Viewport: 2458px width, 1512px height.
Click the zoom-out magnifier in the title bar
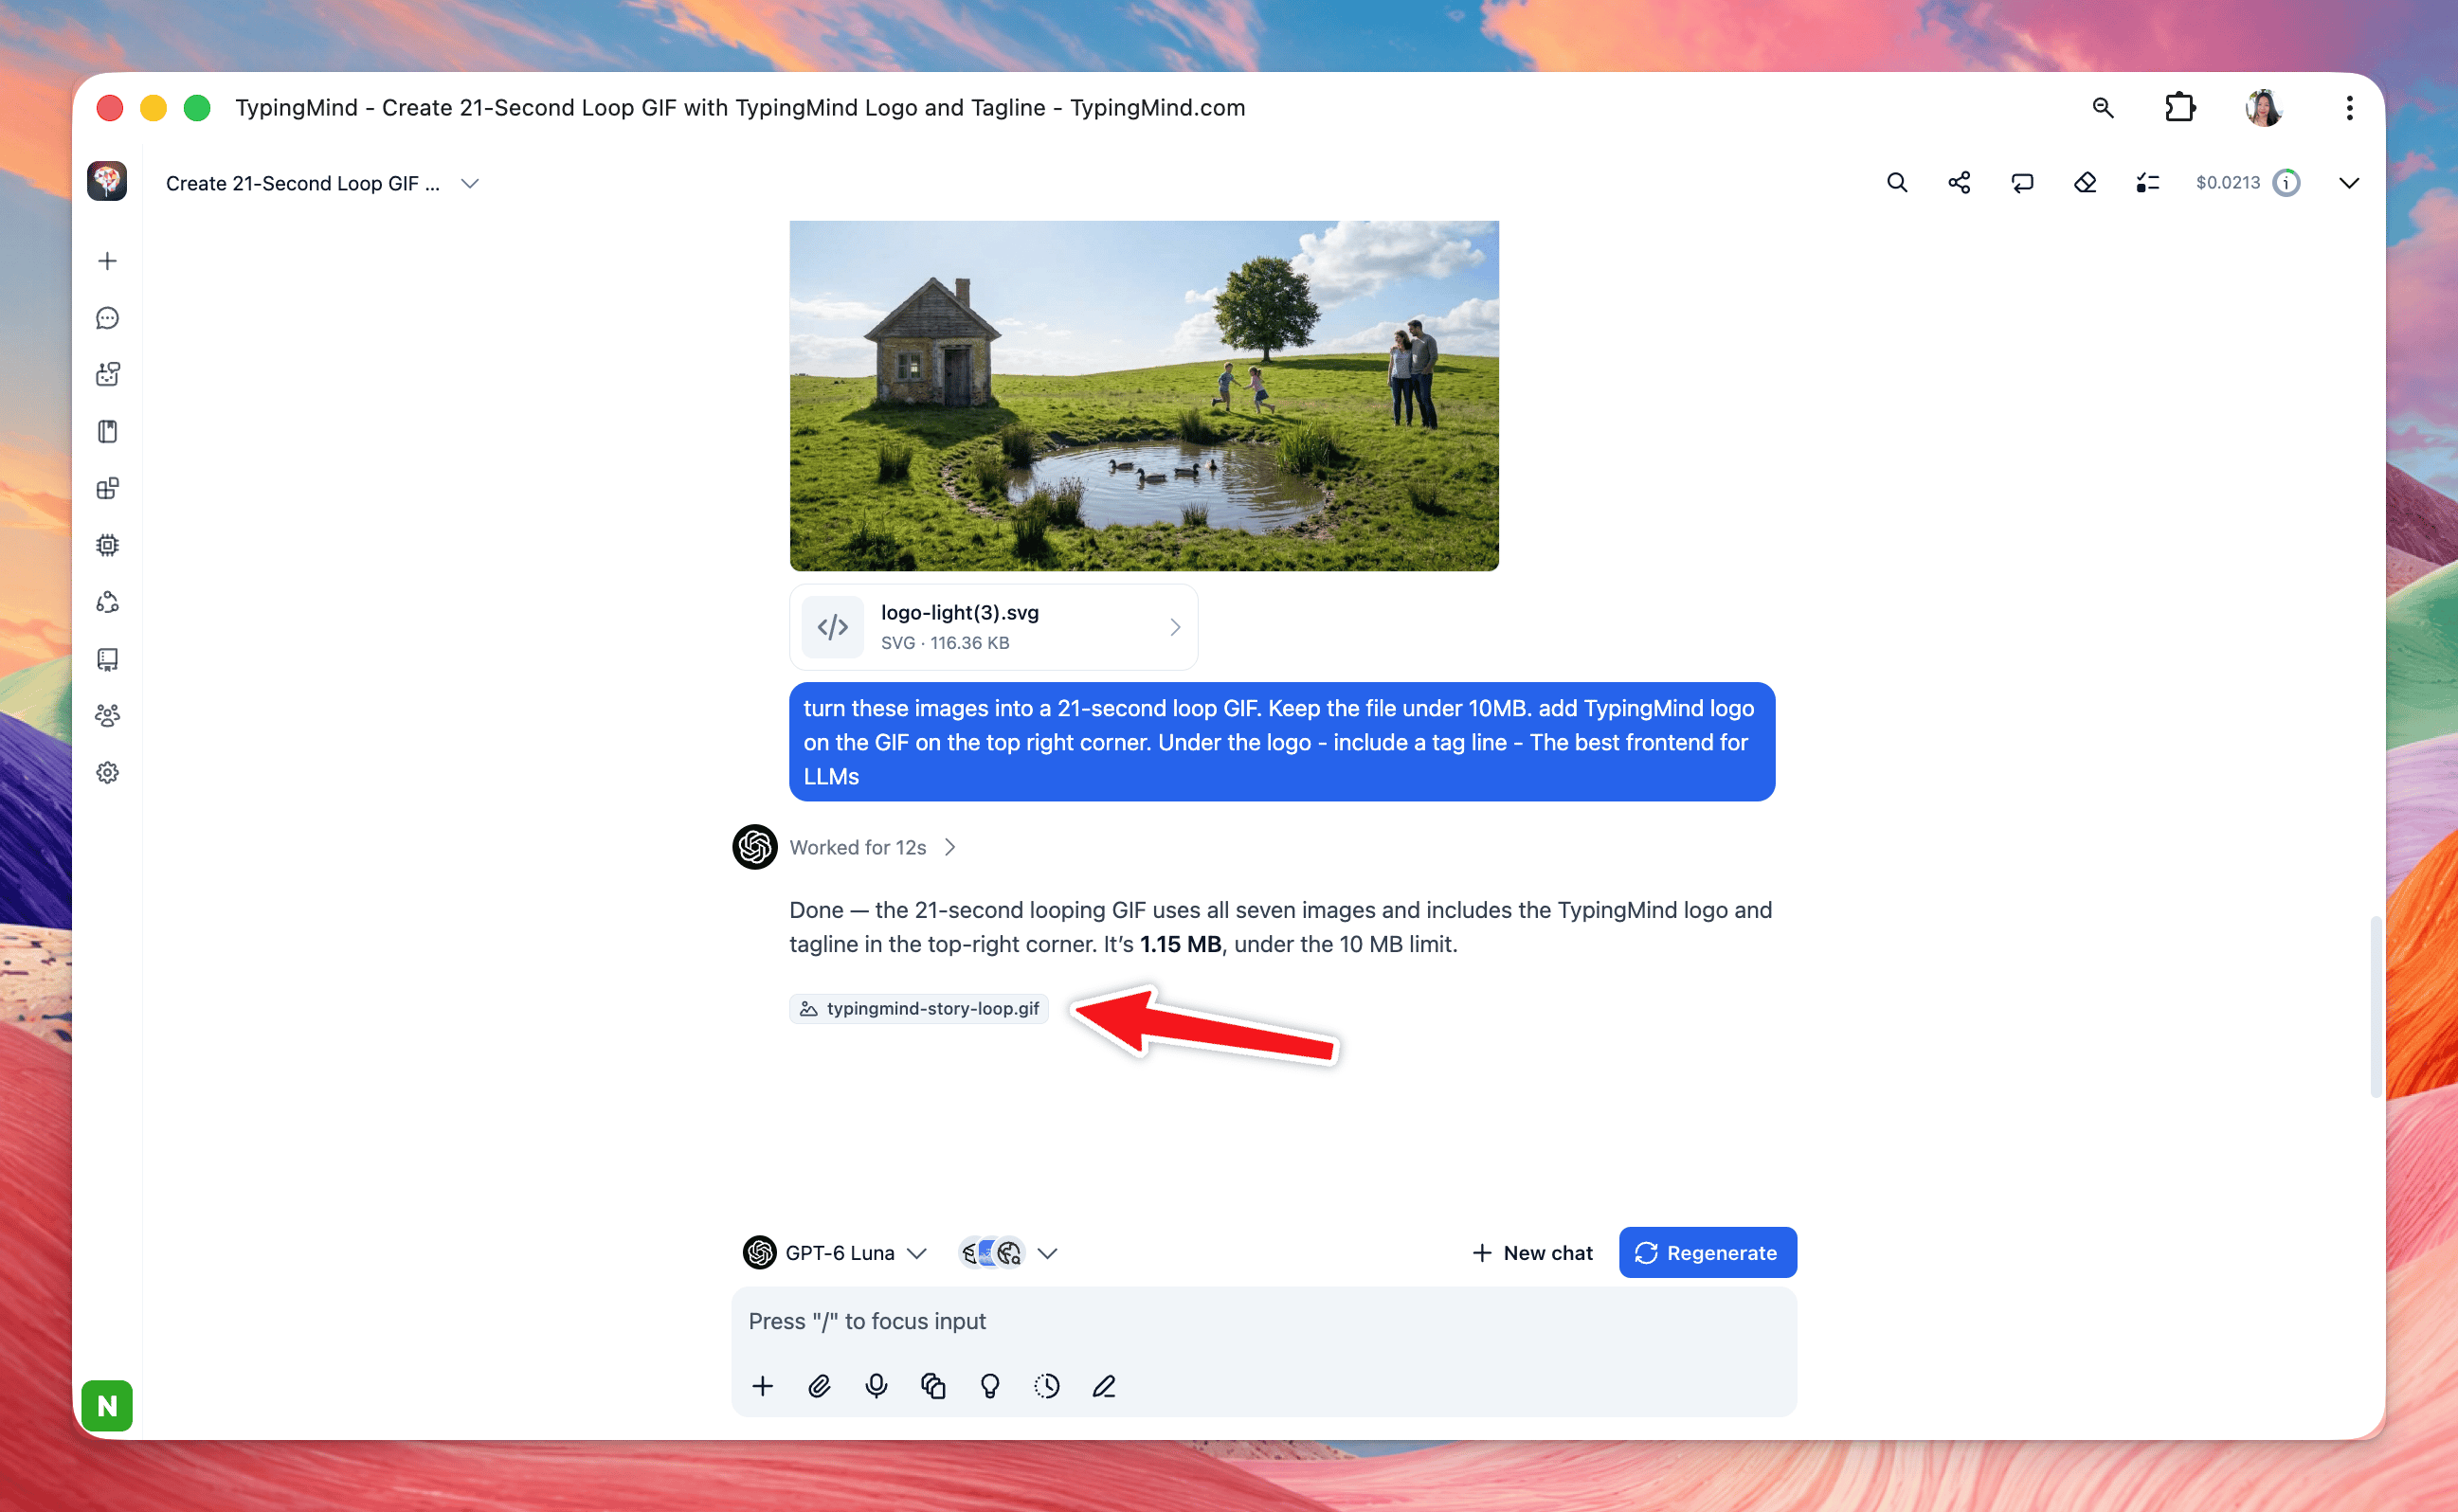[2103, 107]
